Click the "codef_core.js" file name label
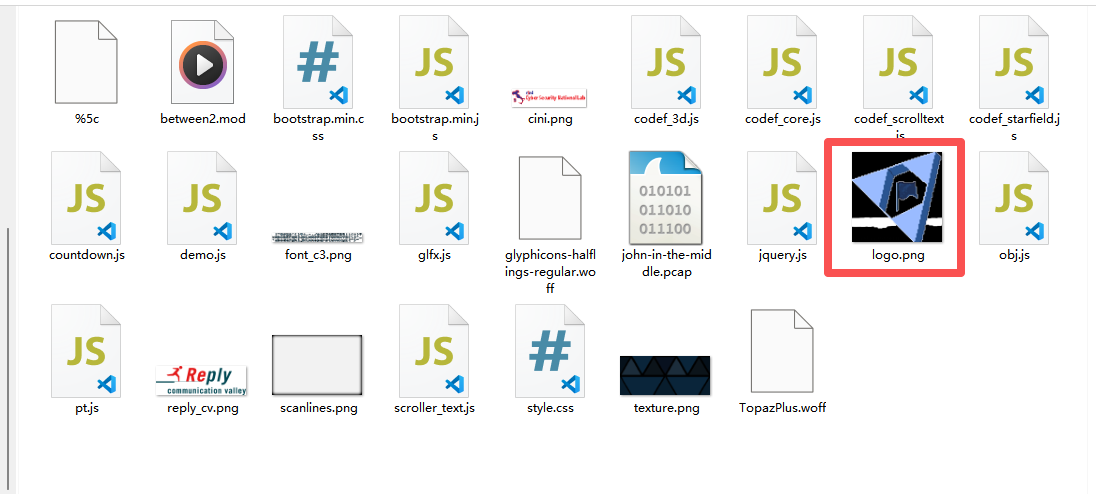Viewport: 1096px width, 494px height. 782,119
